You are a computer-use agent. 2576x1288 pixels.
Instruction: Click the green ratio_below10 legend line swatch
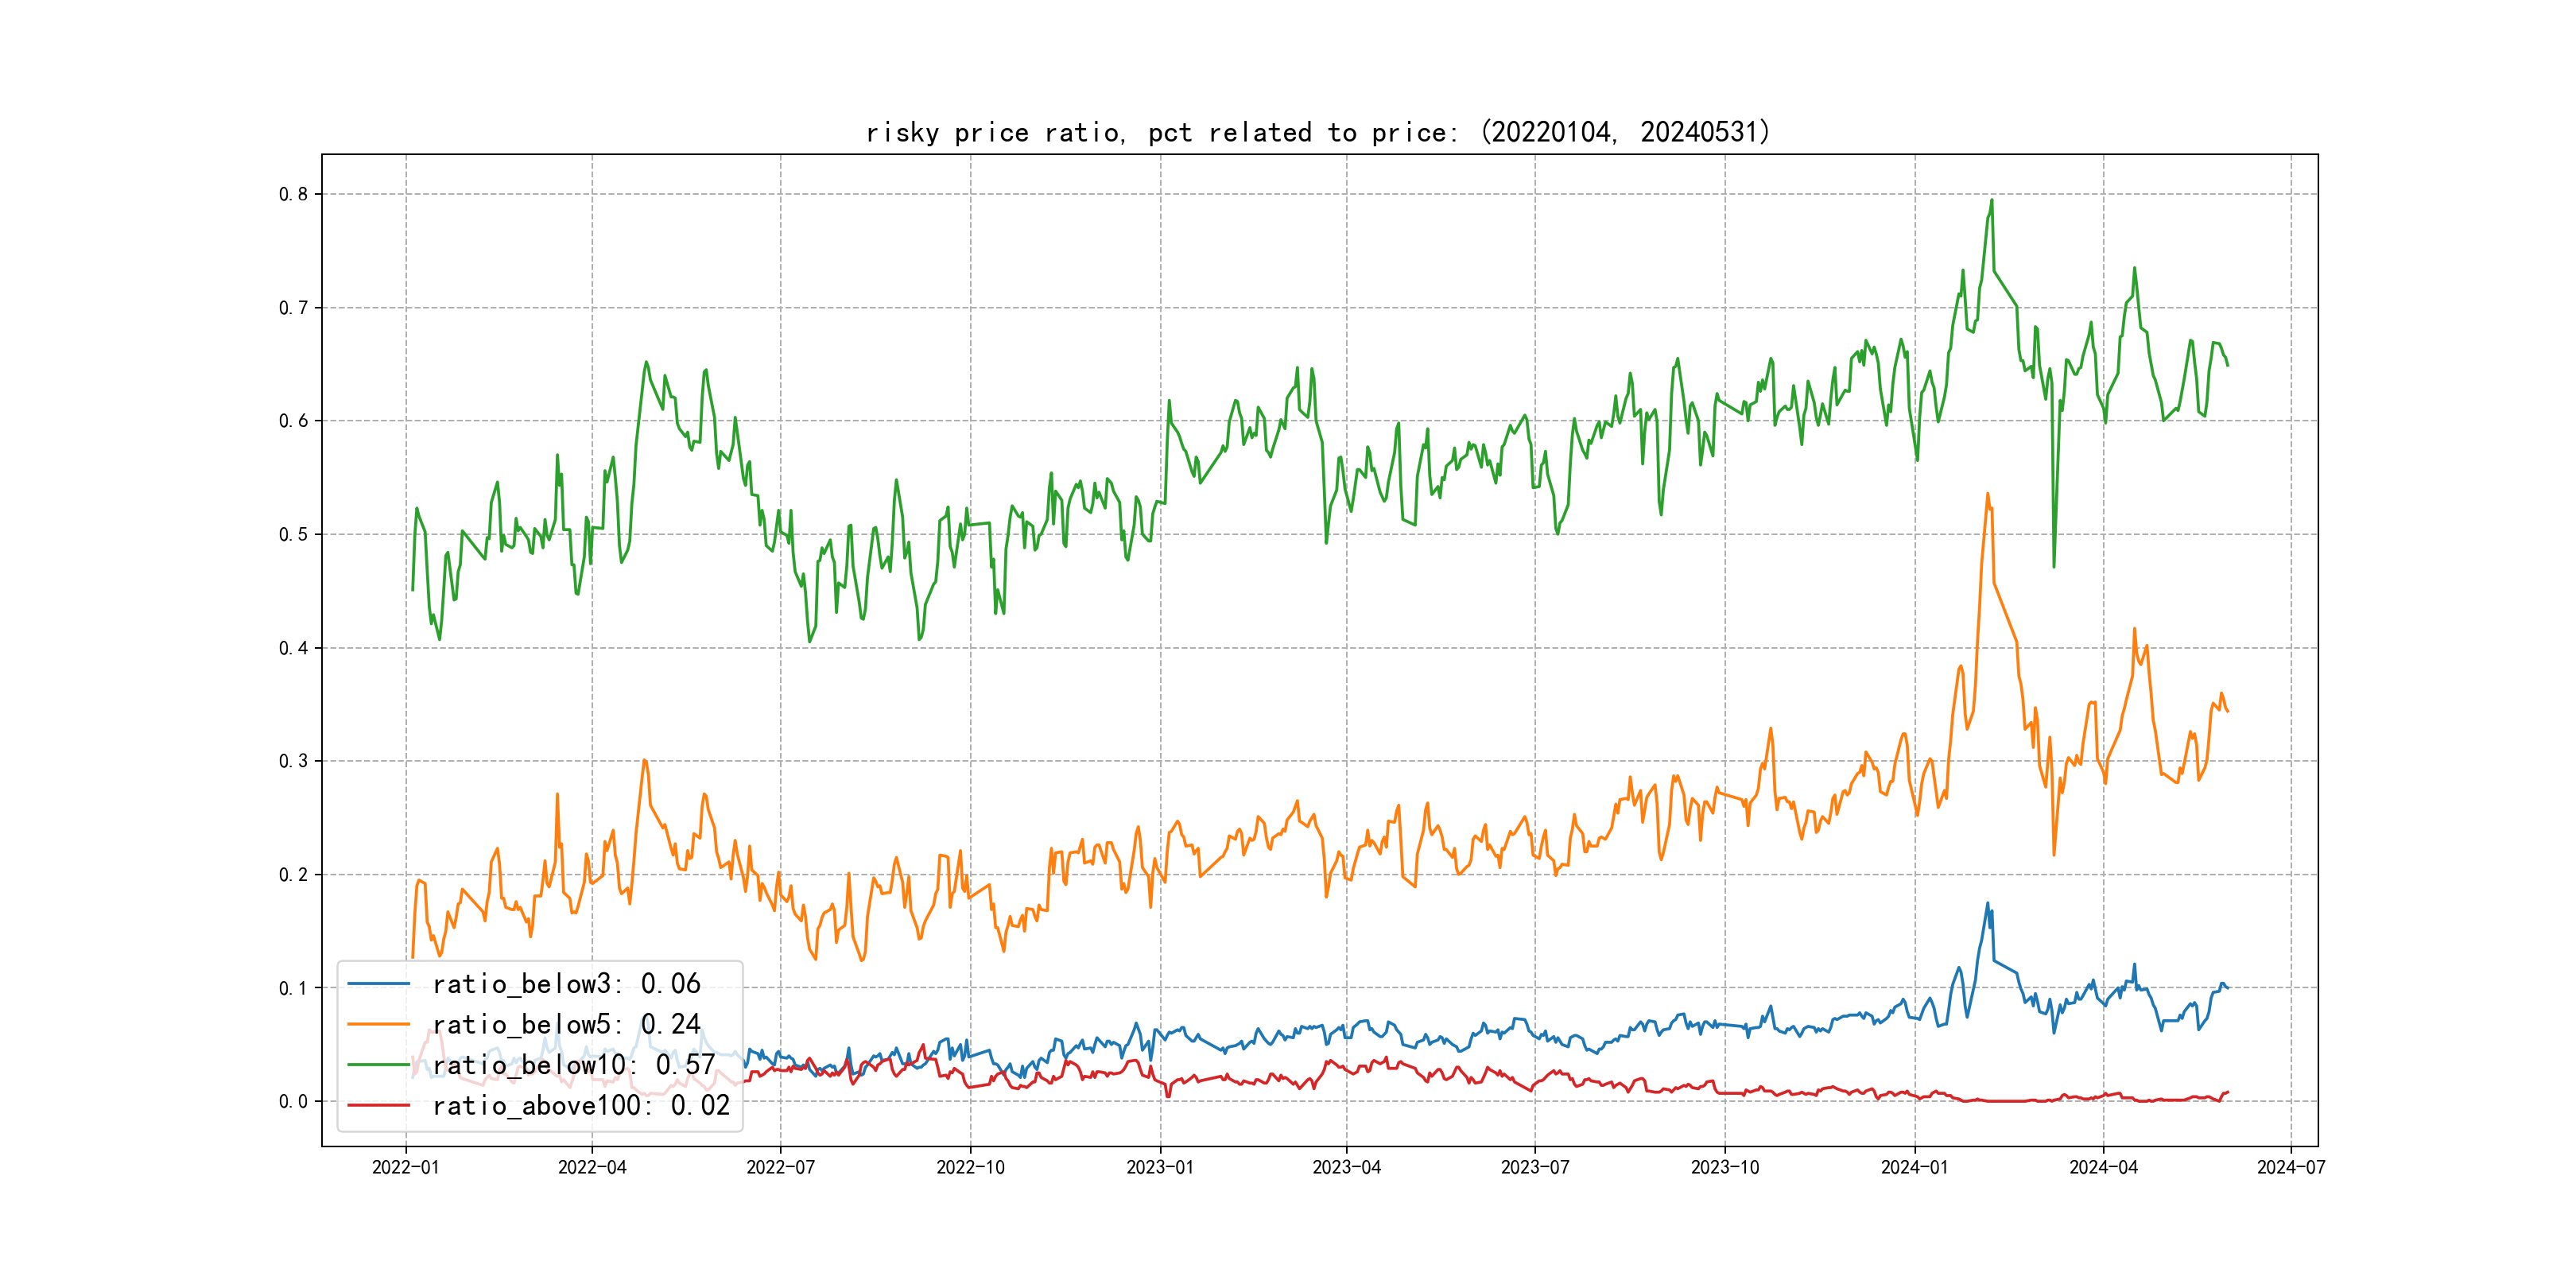click(x=378, y=1065)
